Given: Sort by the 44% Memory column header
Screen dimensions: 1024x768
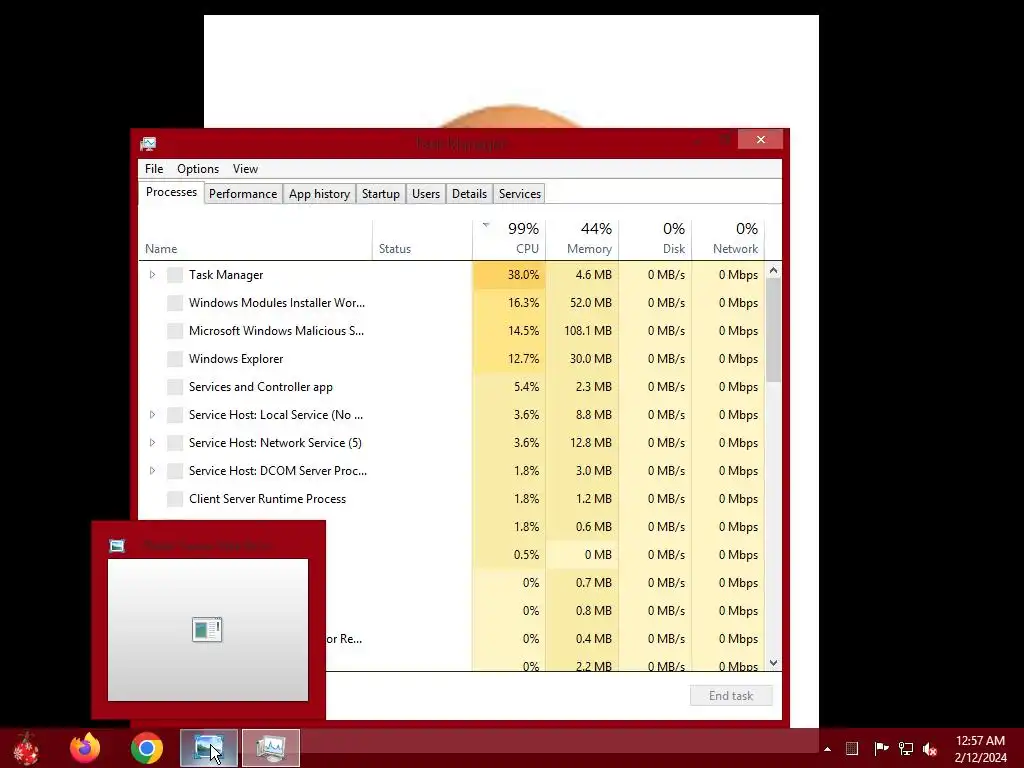Looking at the screenshot, I should coord(583,240).
